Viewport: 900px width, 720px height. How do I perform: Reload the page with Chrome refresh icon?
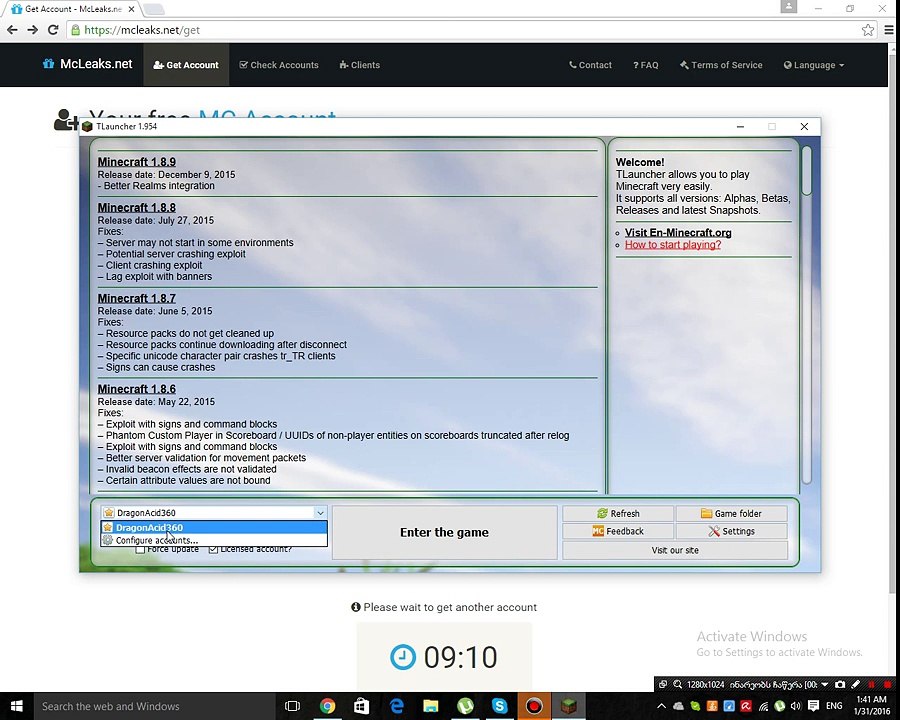53,30
